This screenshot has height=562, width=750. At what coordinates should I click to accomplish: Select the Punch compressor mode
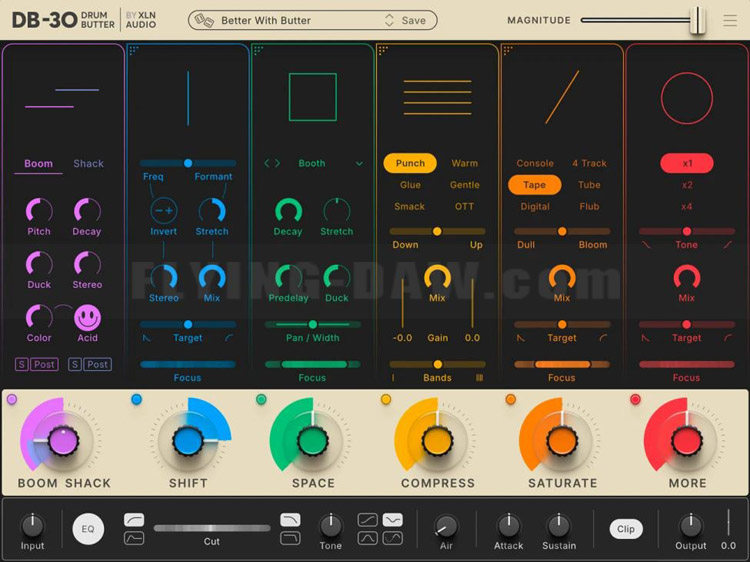click(x=410, y=163)
